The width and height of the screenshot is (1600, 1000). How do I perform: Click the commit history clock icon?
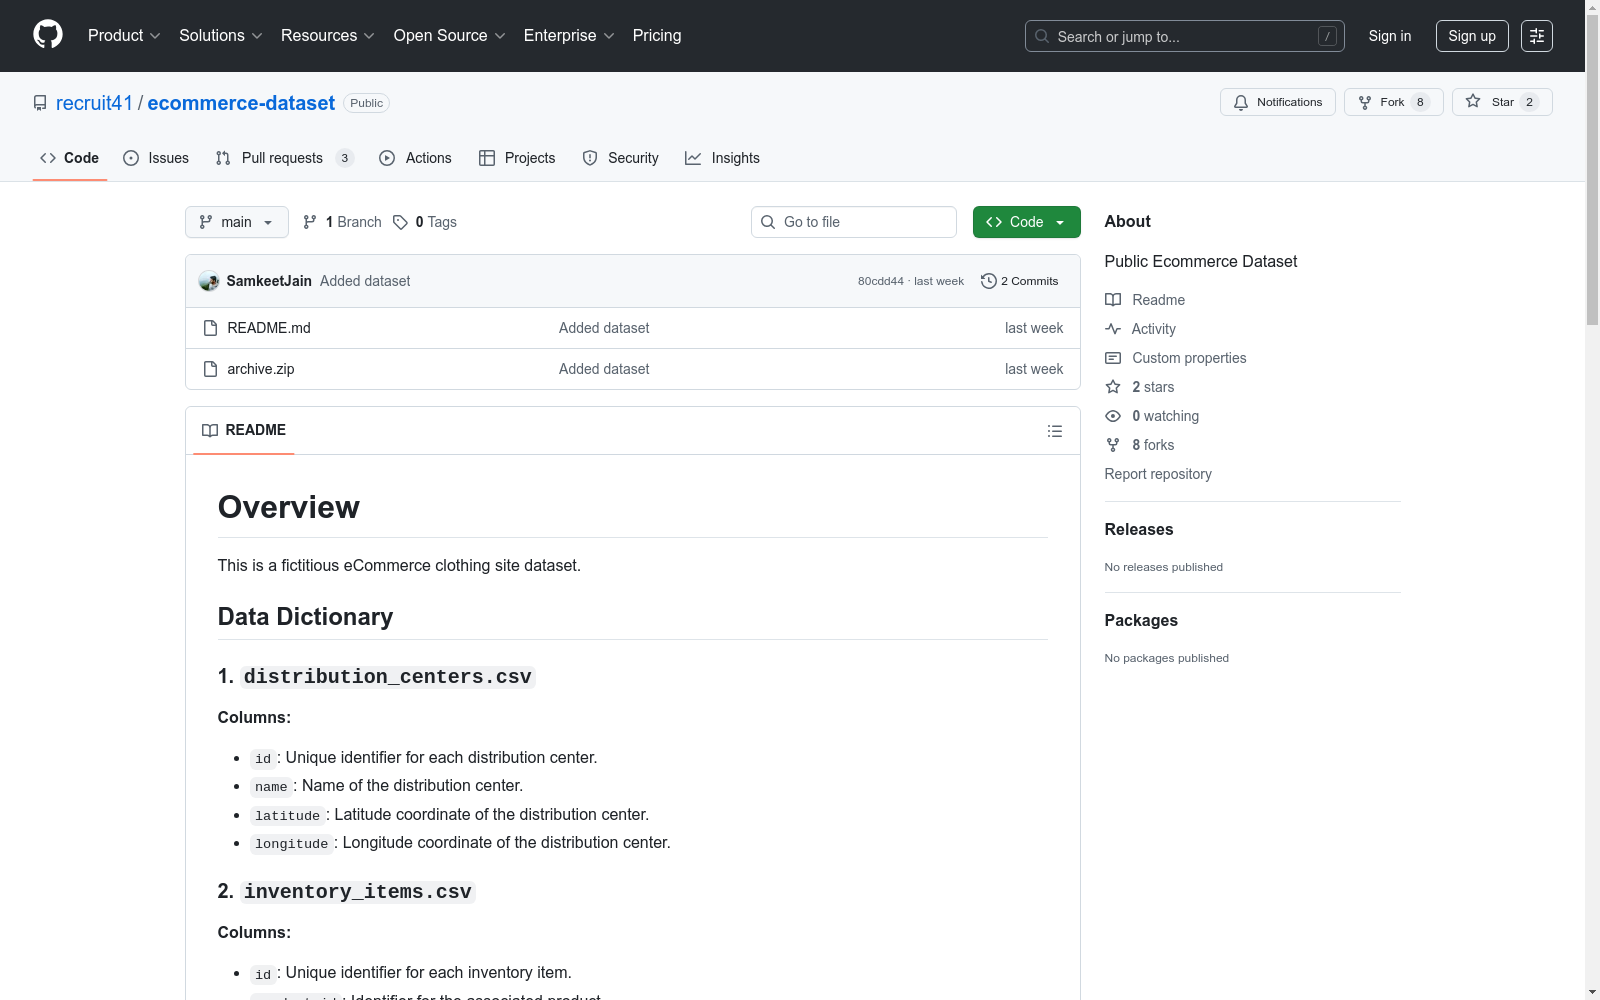[989, 281]
